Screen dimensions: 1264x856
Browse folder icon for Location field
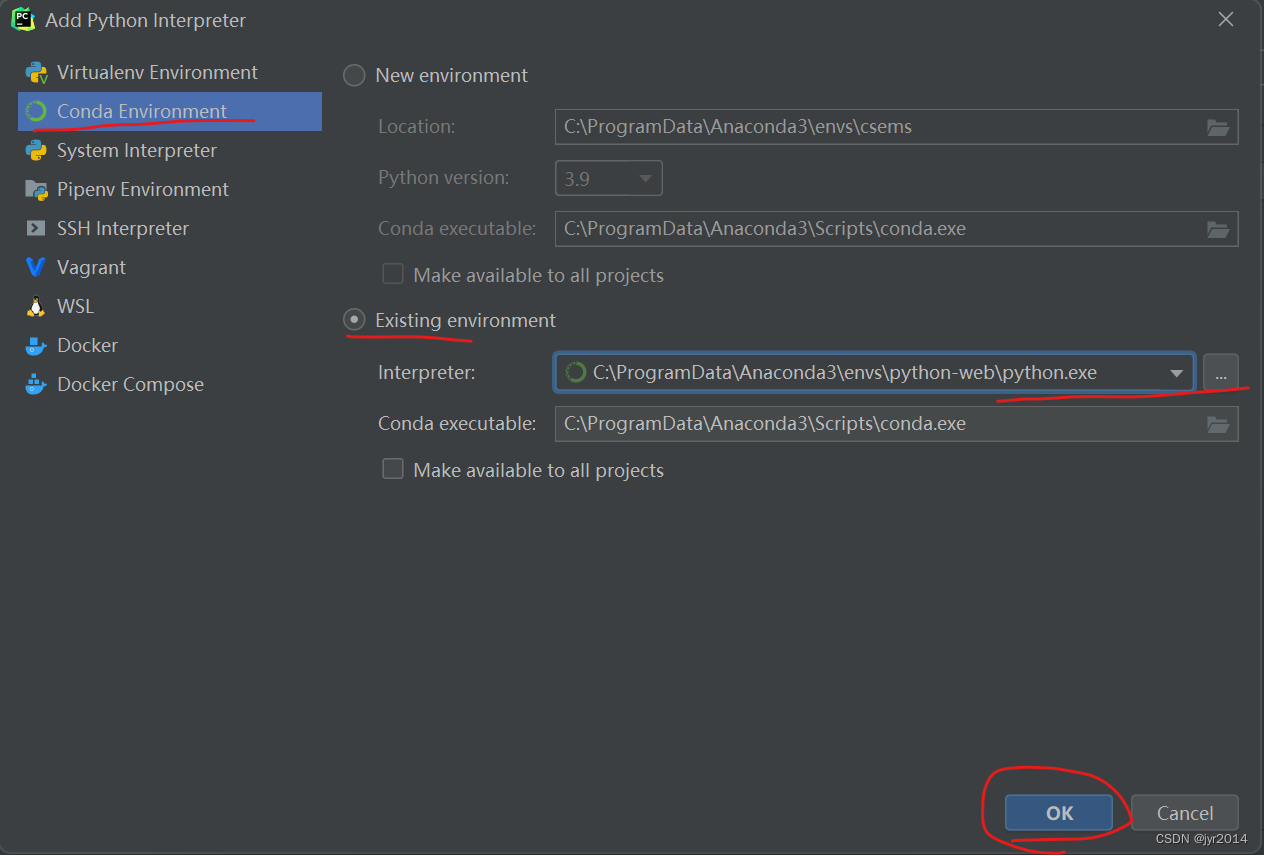1217,127
